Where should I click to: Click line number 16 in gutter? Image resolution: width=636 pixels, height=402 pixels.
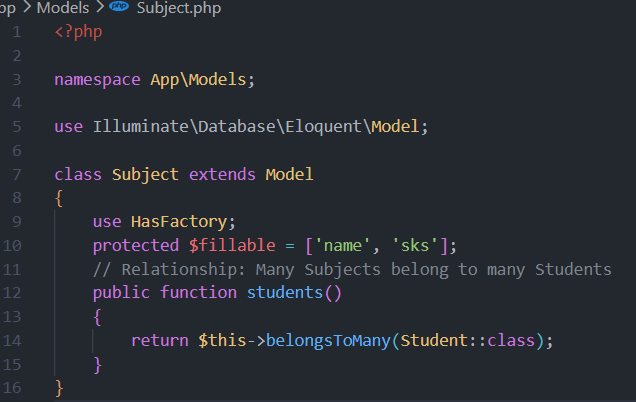[x=12, y=388]
